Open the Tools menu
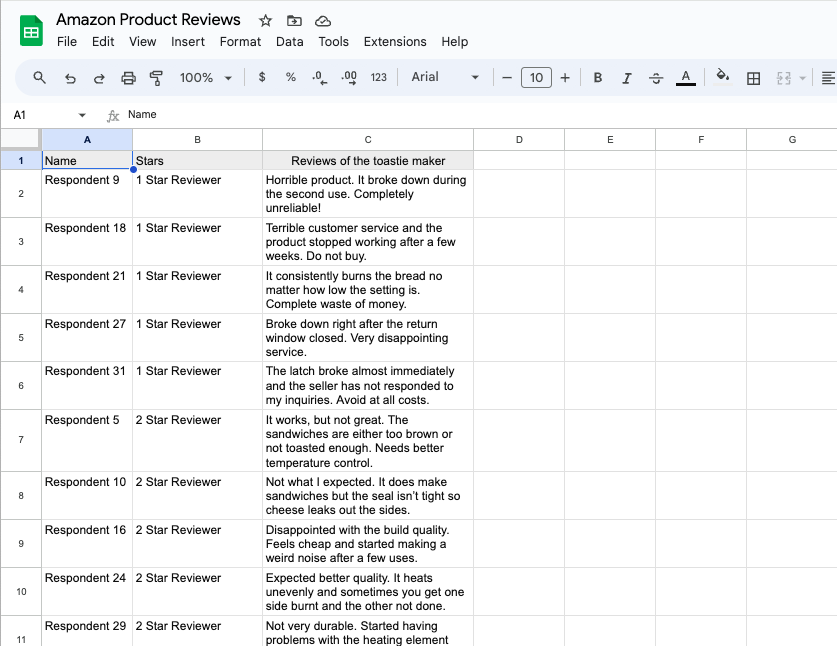This screenshot has height=646, width=837. point(334,42)
